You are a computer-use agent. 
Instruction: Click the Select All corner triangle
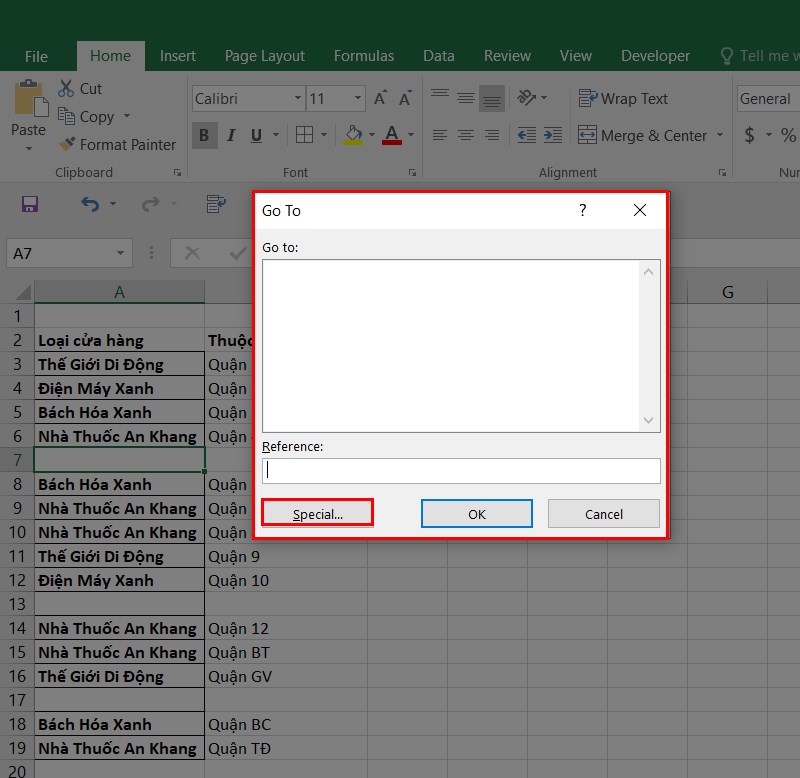[23, 293]
